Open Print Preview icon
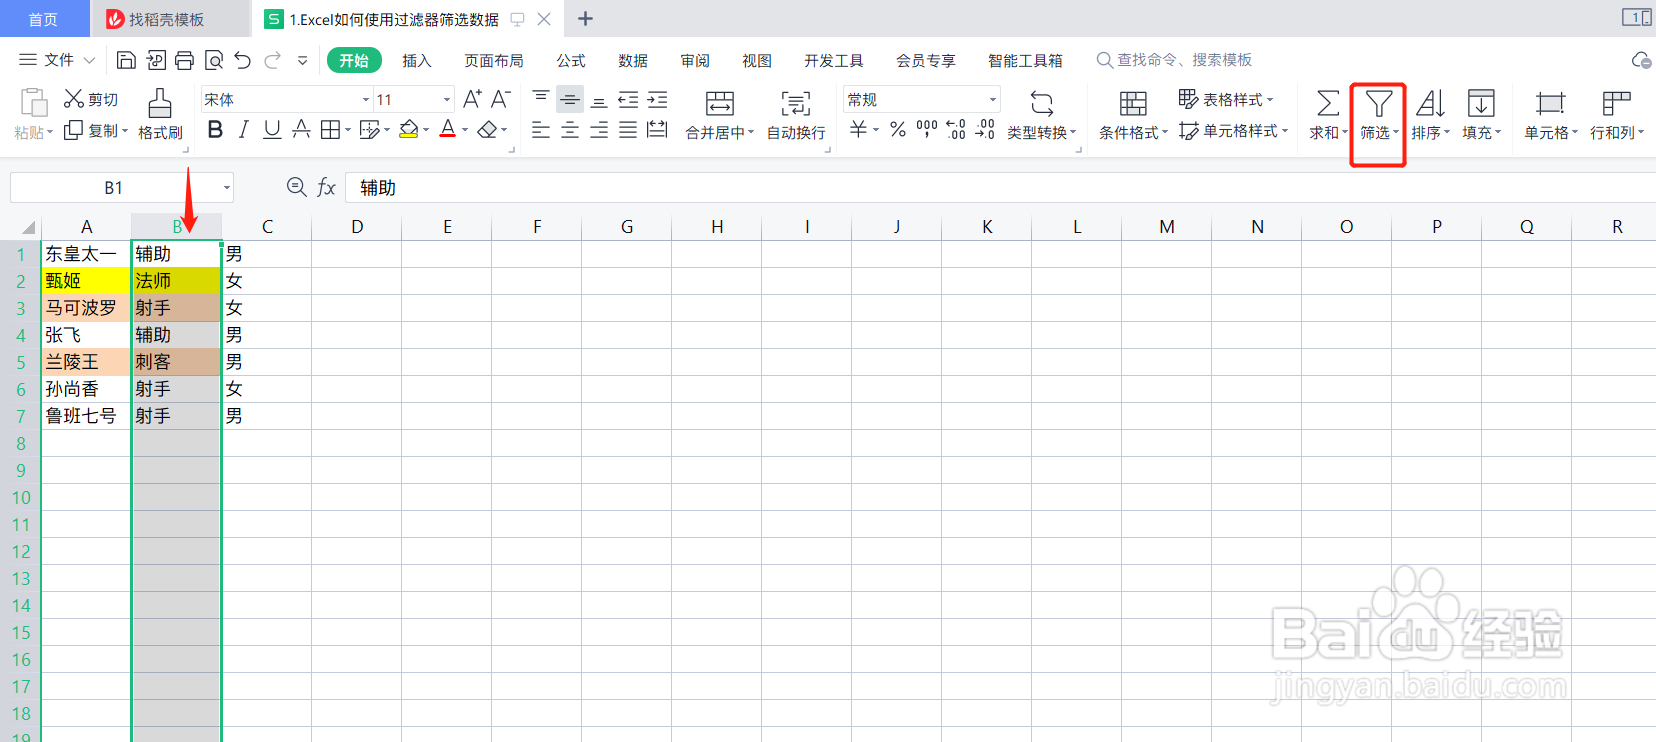1656x742 pixels. tap(213, 60)
